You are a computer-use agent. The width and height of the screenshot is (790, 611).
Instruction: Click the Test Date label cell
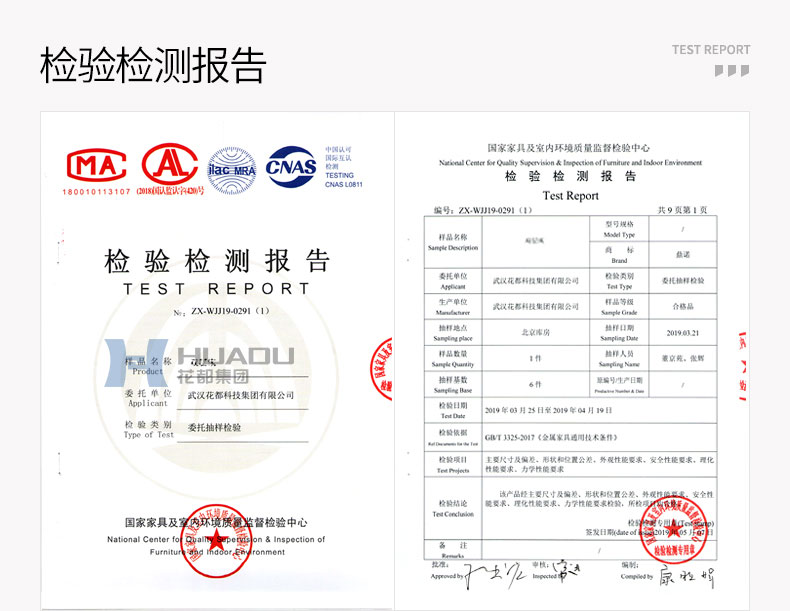[x=453, y=411]
